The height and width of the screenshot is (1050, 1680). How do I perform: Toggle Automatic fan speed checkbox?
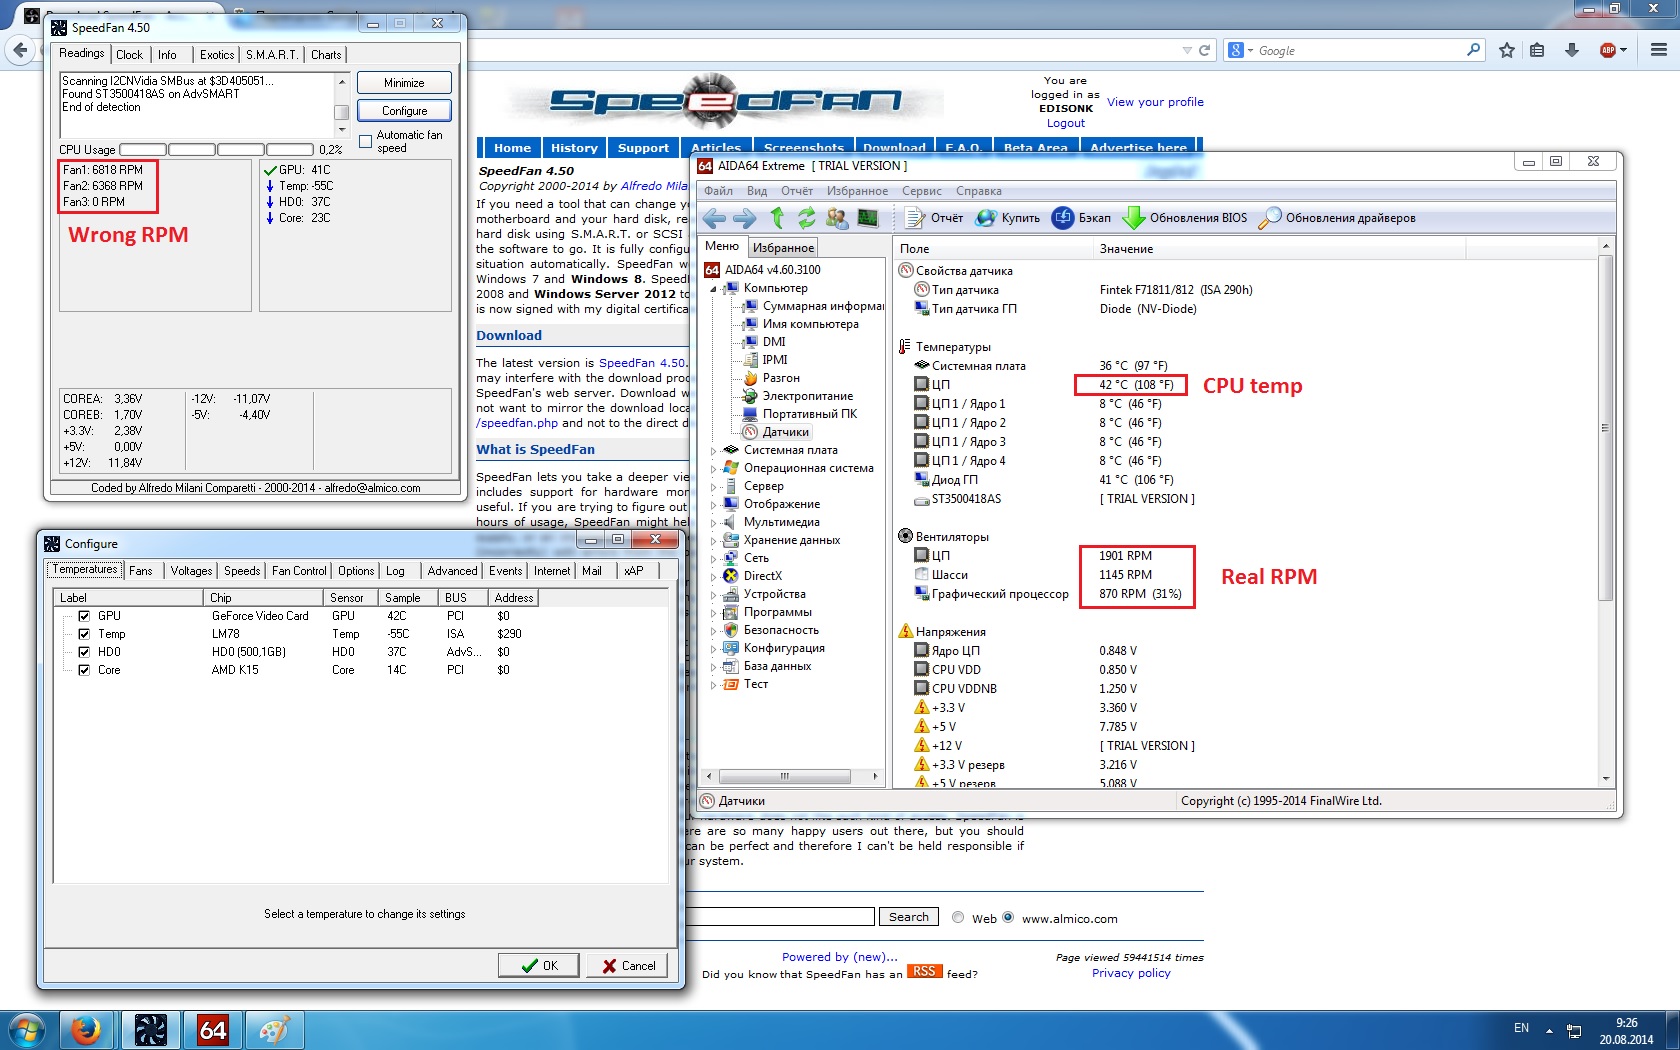[x=365, y=141]
